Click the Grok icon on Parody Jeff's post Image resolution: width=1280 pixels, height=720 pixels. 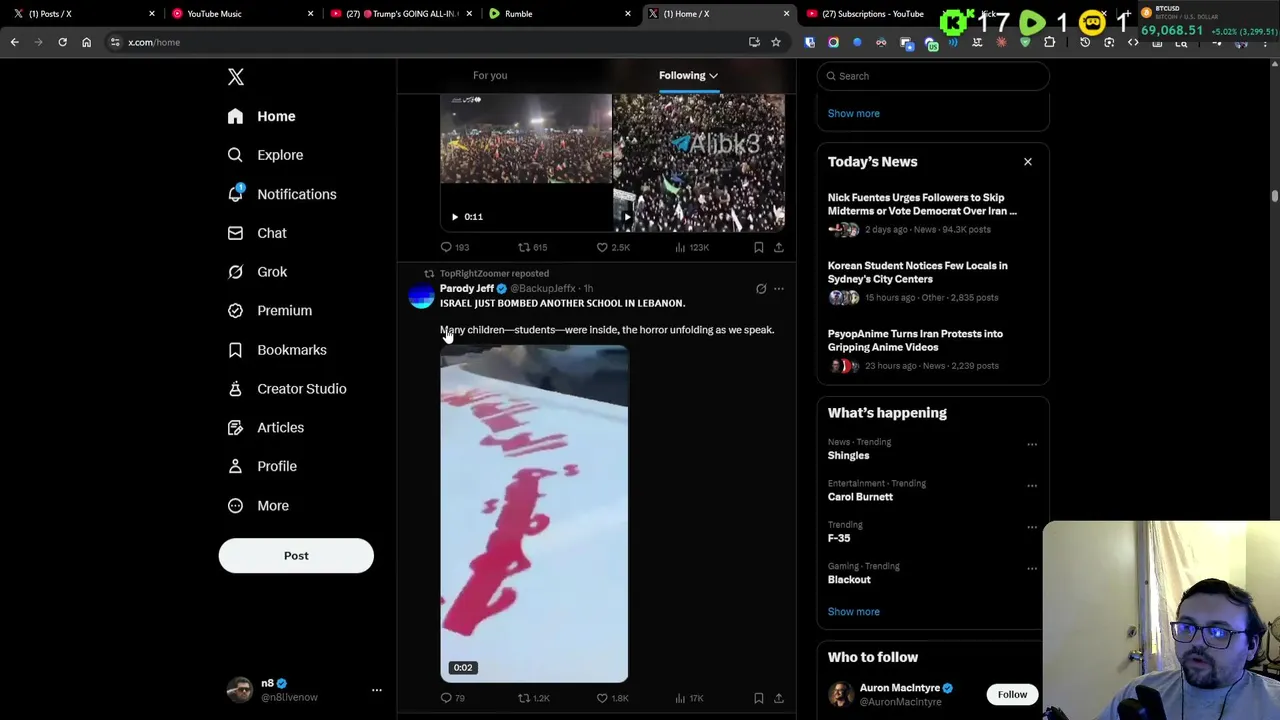click(x=761, y=289)
